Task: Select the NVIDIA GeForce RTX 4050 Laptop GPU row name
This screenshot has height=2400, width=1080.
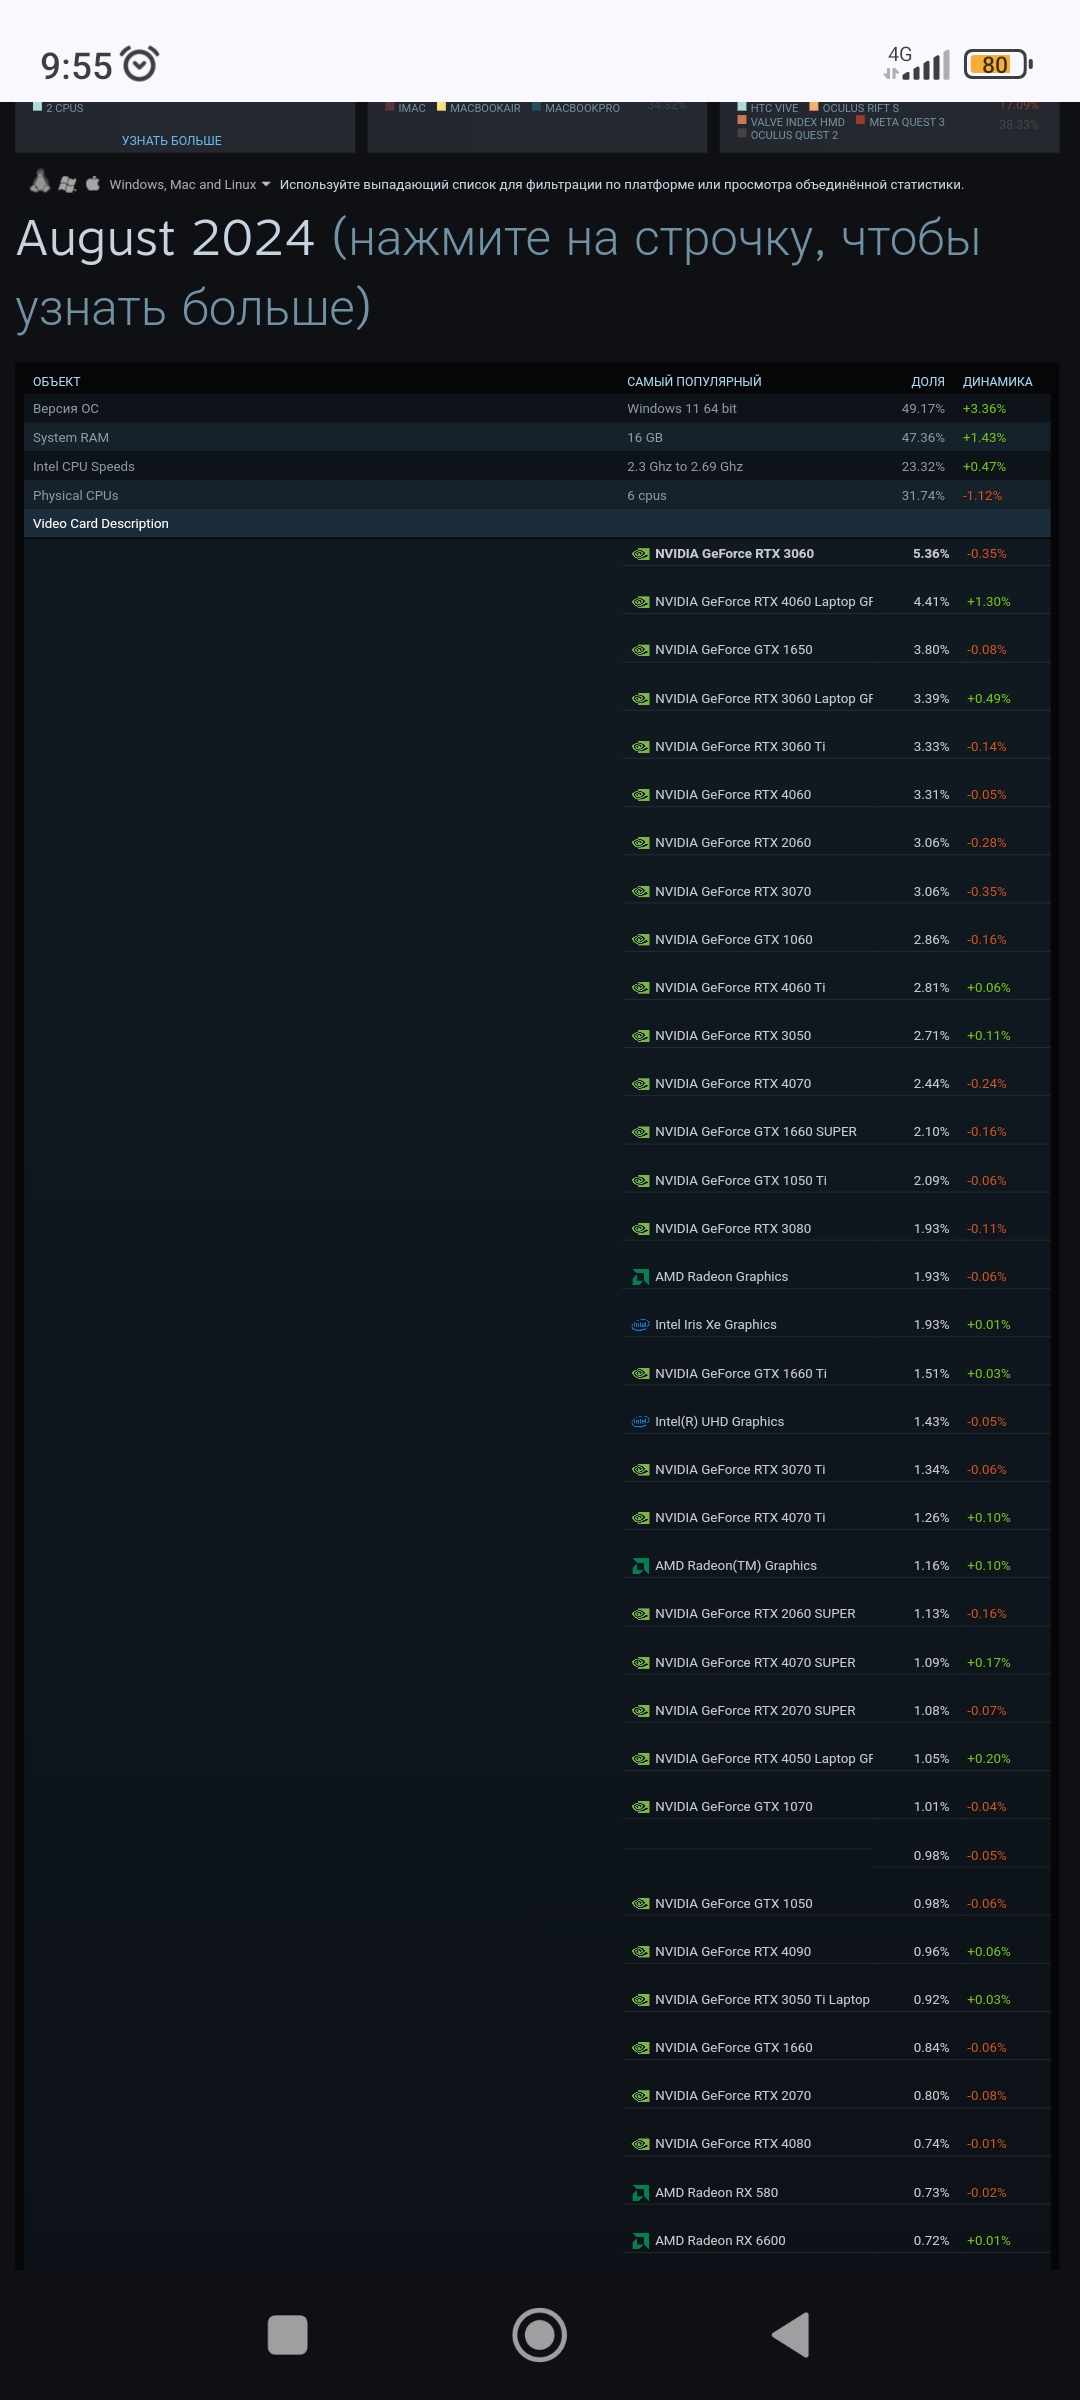Action: click(764, 1759)
